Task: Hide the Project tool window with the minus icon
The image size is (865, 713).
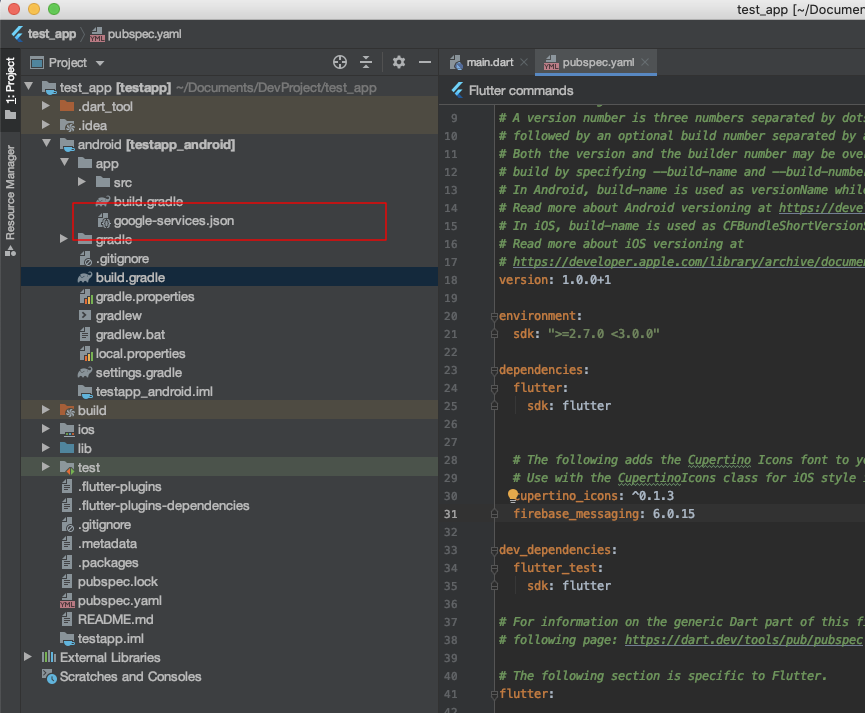Action: (425, 62)
